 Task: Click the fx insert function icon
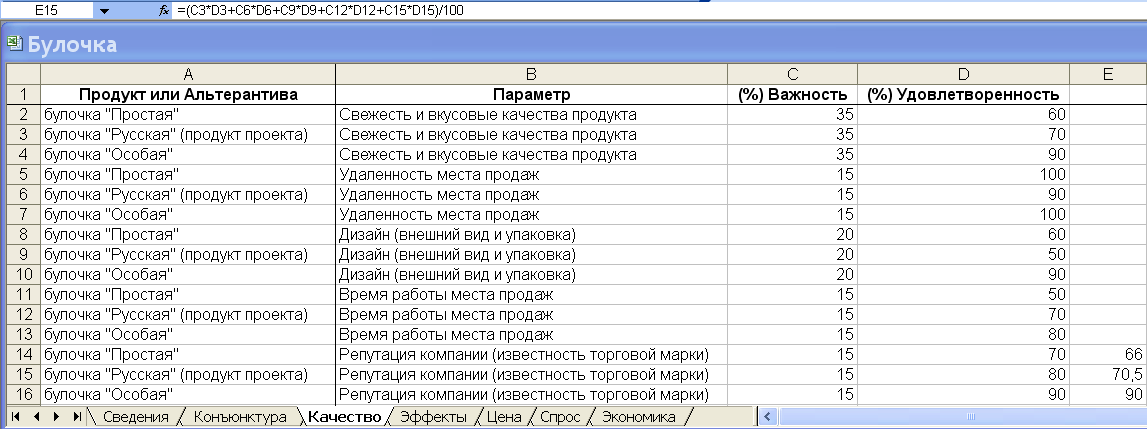point(164,10)
